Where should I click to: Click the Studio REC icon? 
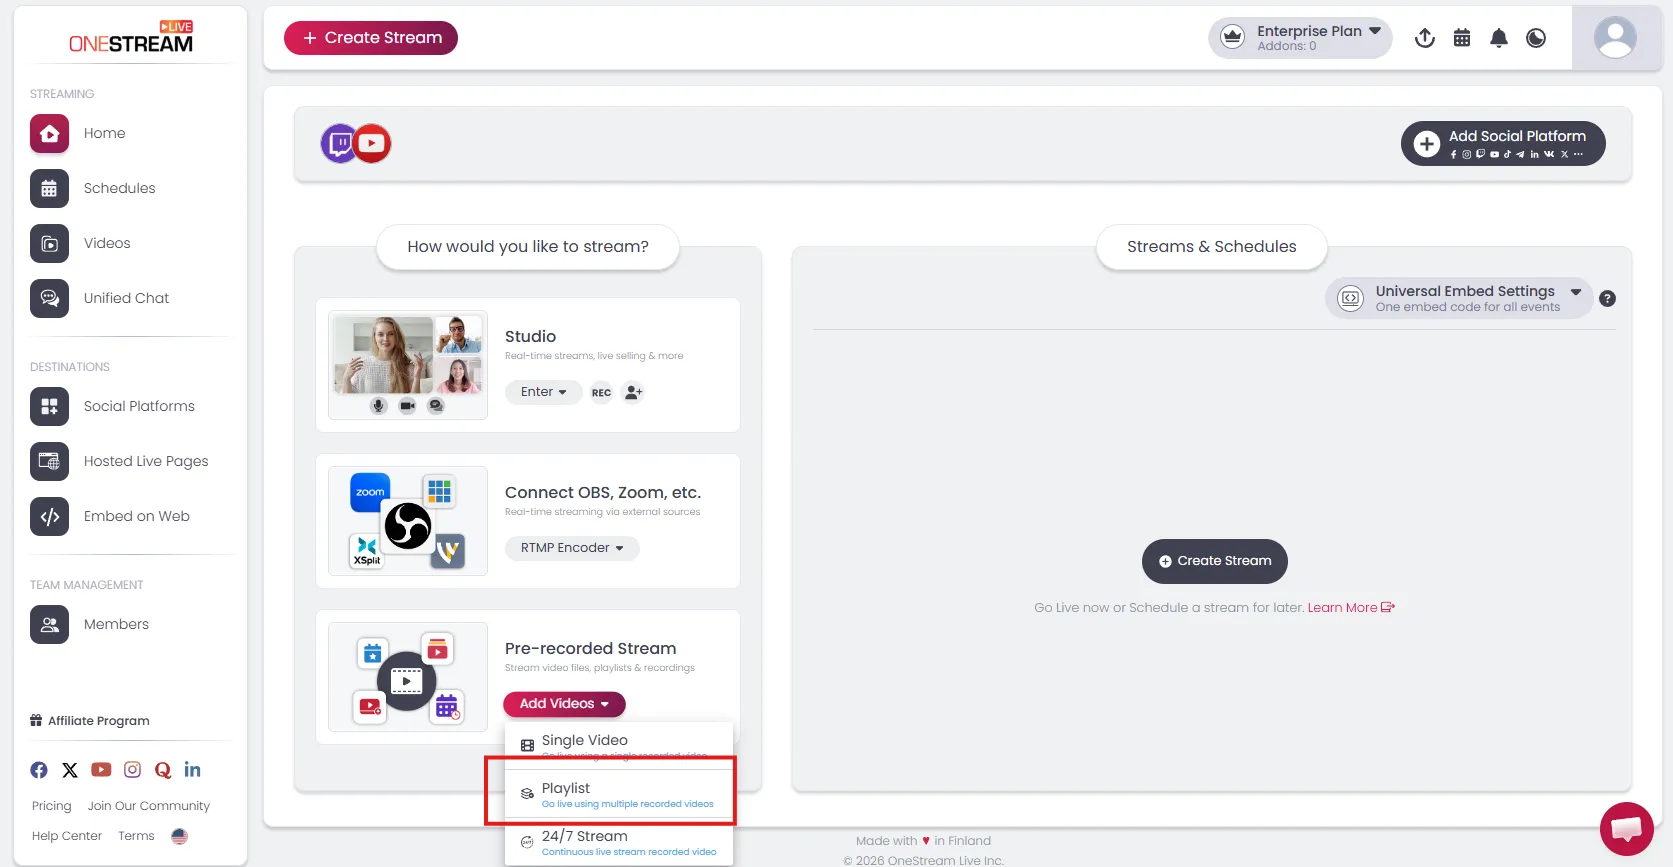pos(601,393)
